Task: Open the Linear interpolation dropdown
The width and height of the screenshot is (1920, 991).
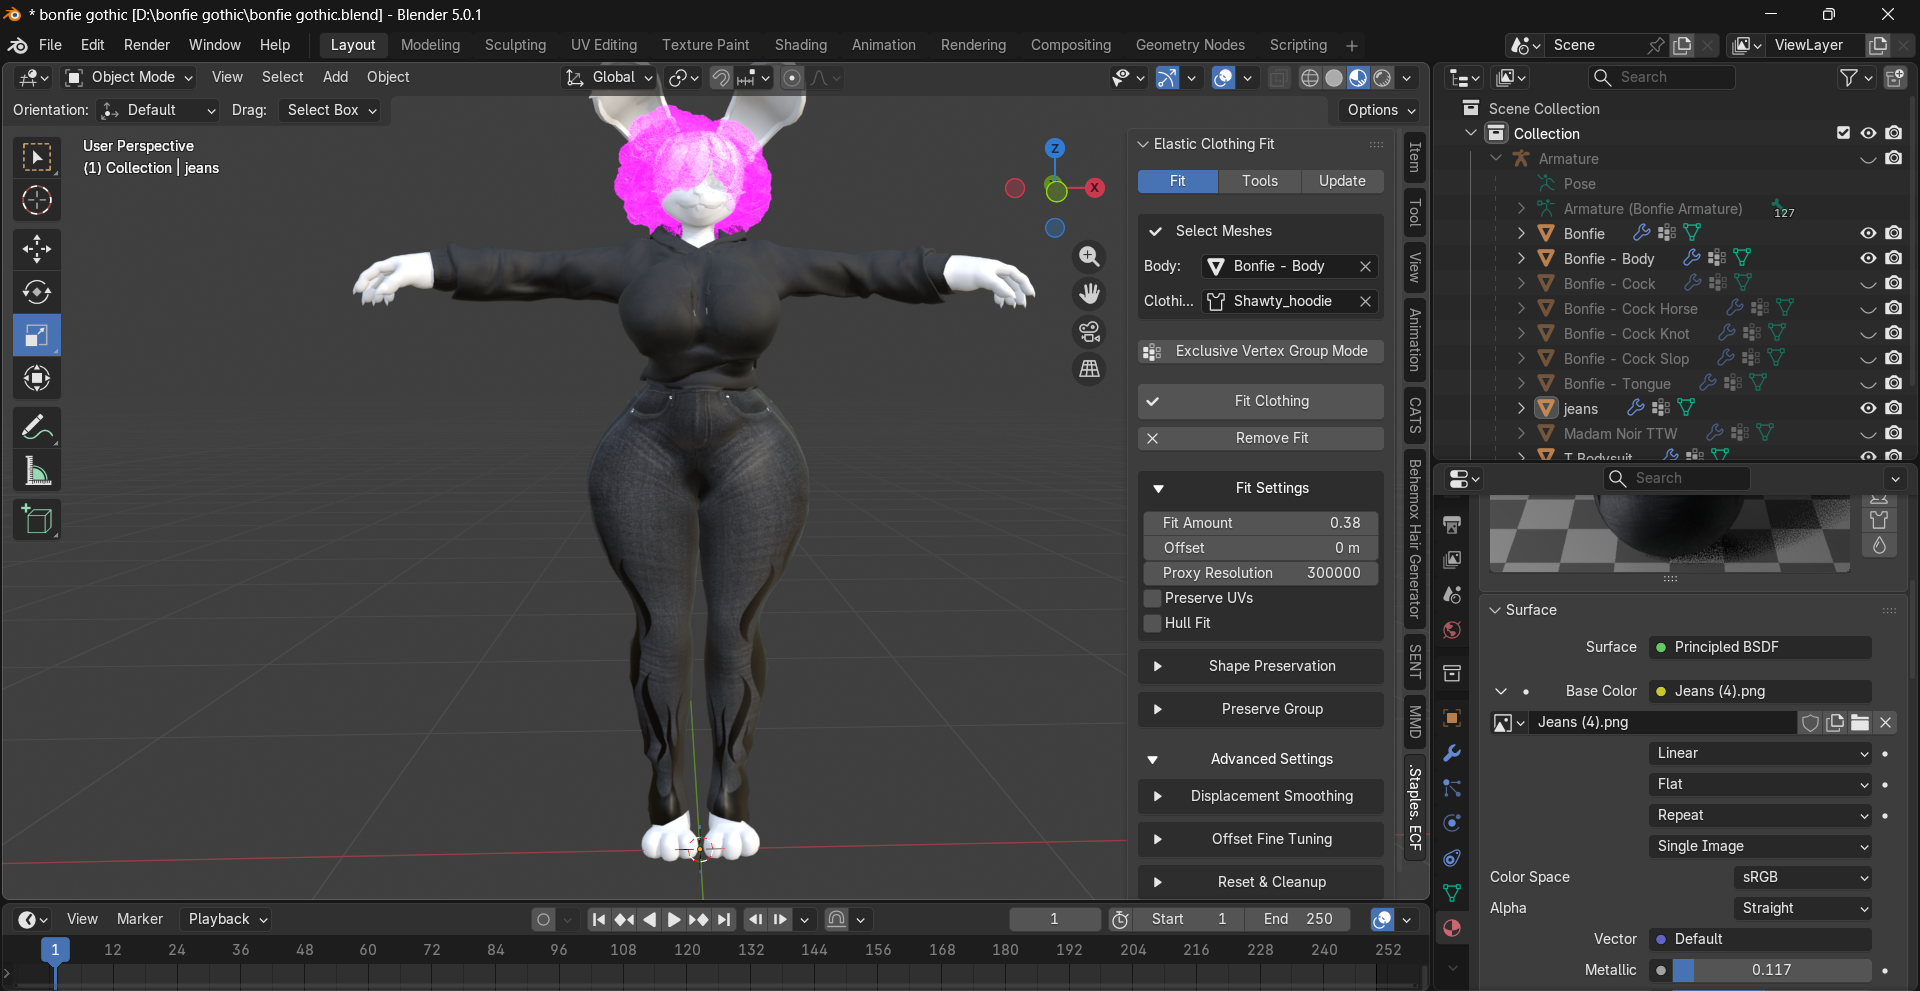Action: tap(1760, 753)
